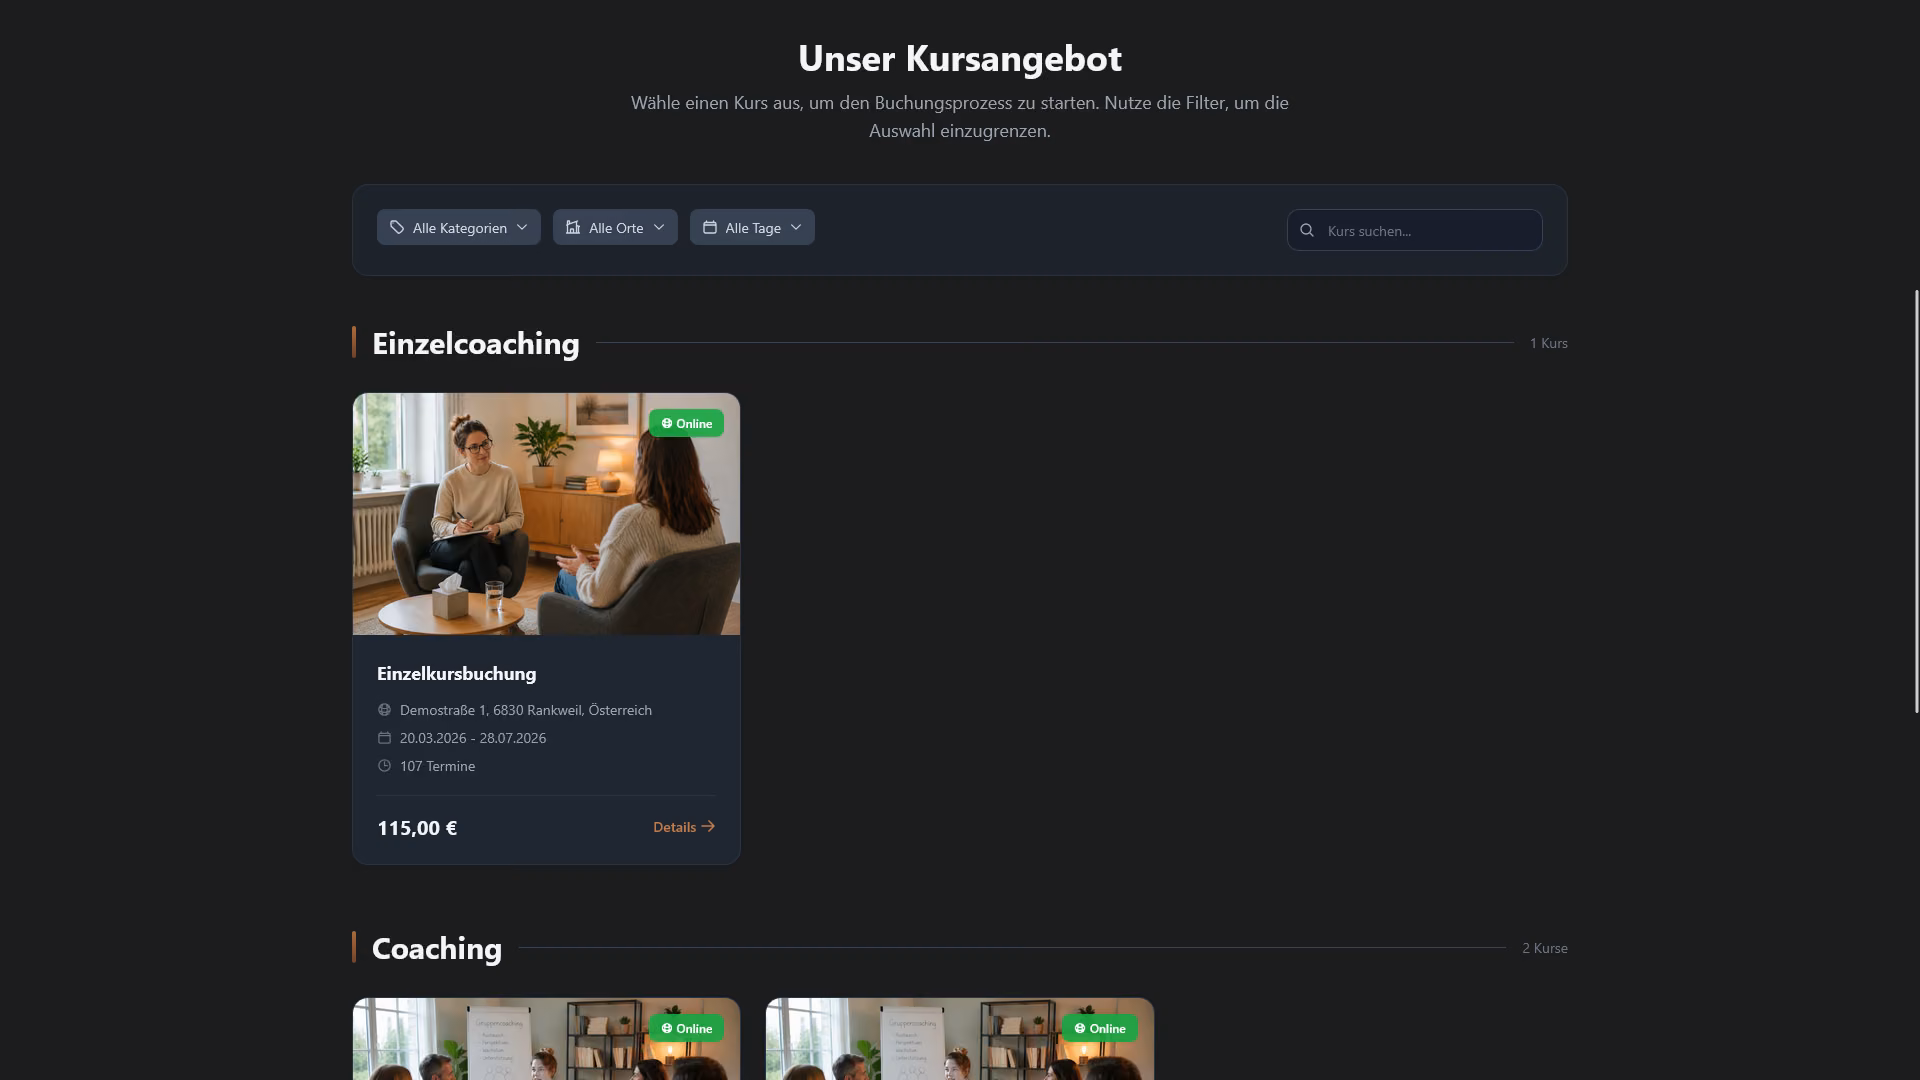
Task: Open the Alle Orte filter dropdown
Action: [615, 227]
